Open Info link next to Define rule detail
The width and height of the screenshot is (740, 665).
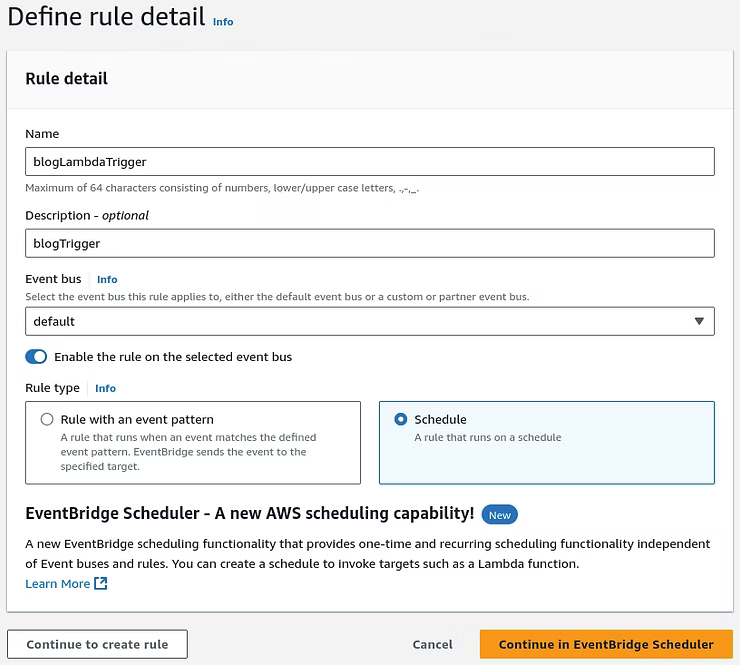coord(223,22)
